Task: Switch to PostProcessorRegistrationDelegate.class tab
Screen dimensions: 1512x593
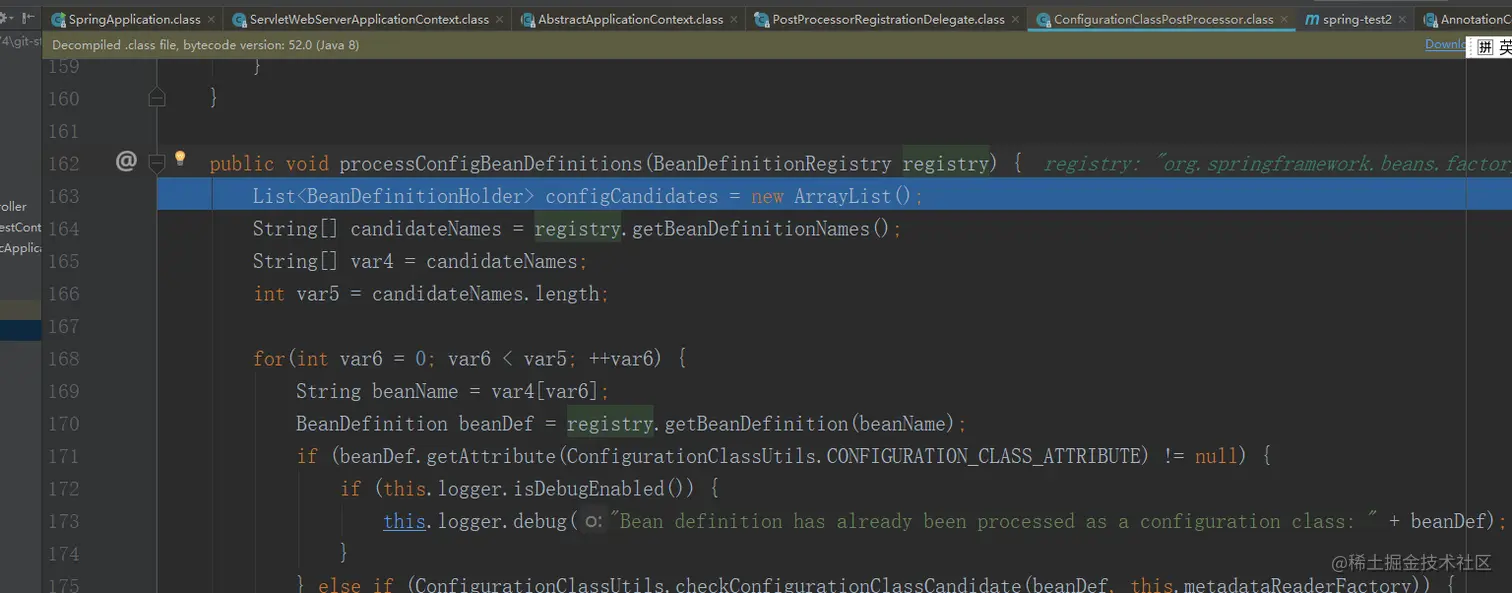Action: 888,19
